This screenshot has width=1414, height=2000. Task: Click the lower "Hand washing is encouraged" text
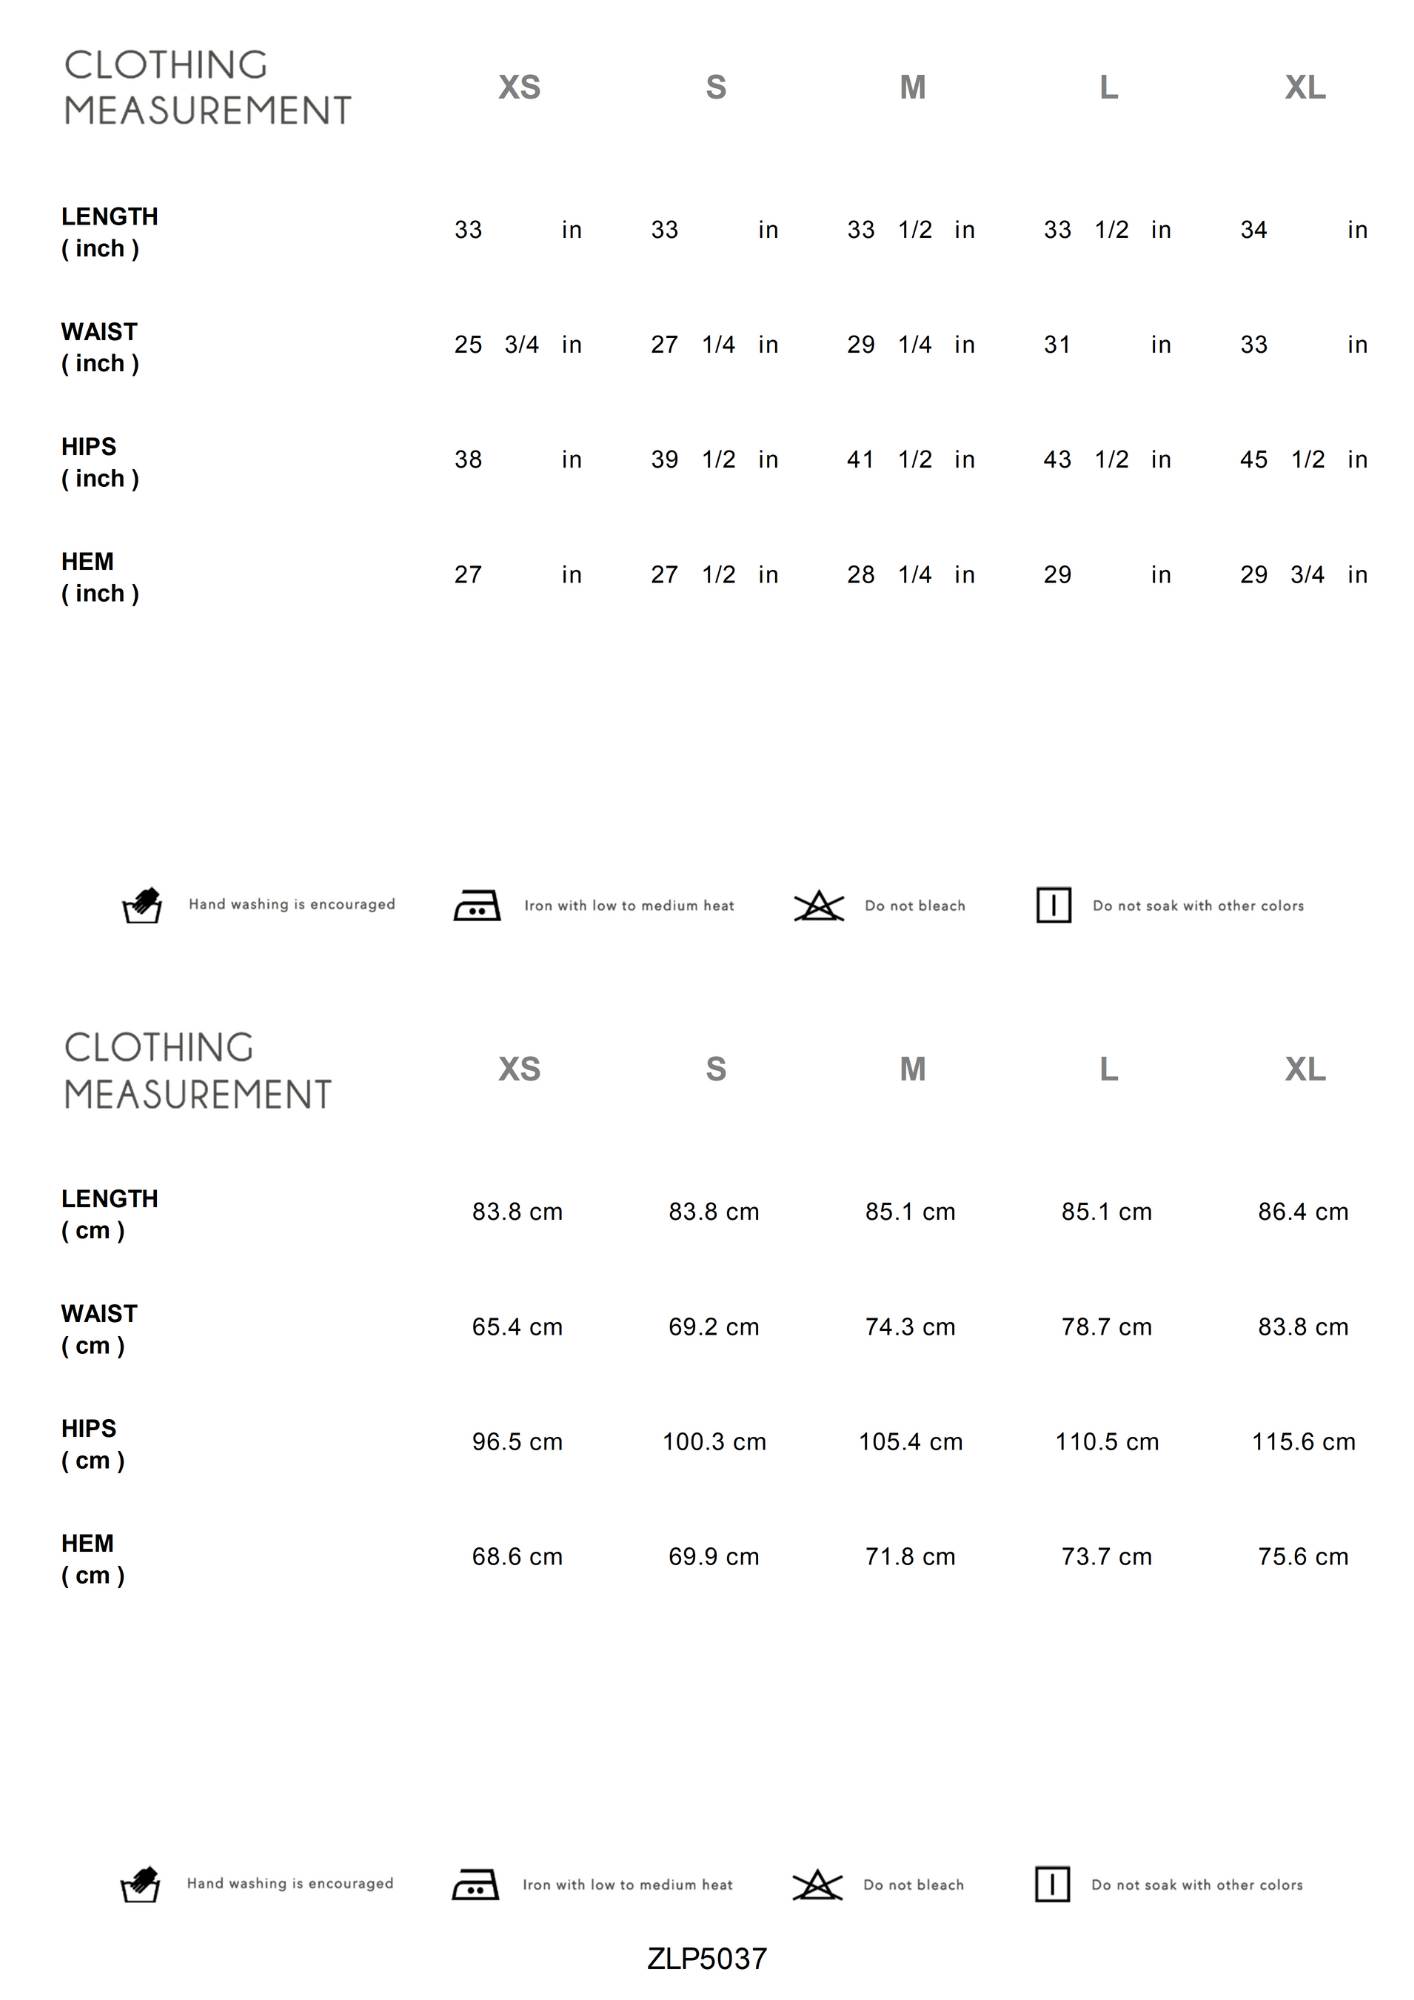(x=290, y=1884)
